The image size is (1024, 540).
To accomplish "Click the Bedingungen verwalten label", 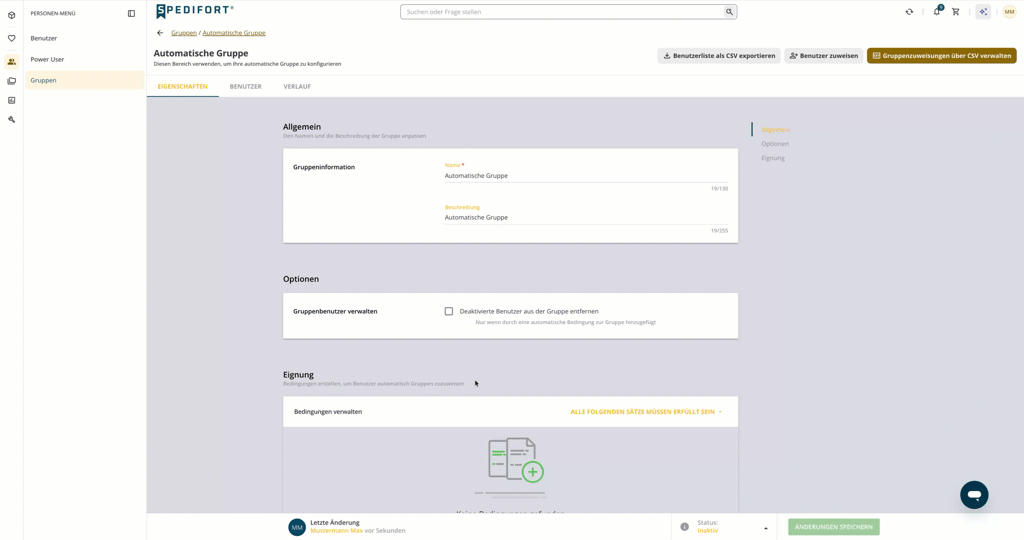I will click(x=328, y=412).
